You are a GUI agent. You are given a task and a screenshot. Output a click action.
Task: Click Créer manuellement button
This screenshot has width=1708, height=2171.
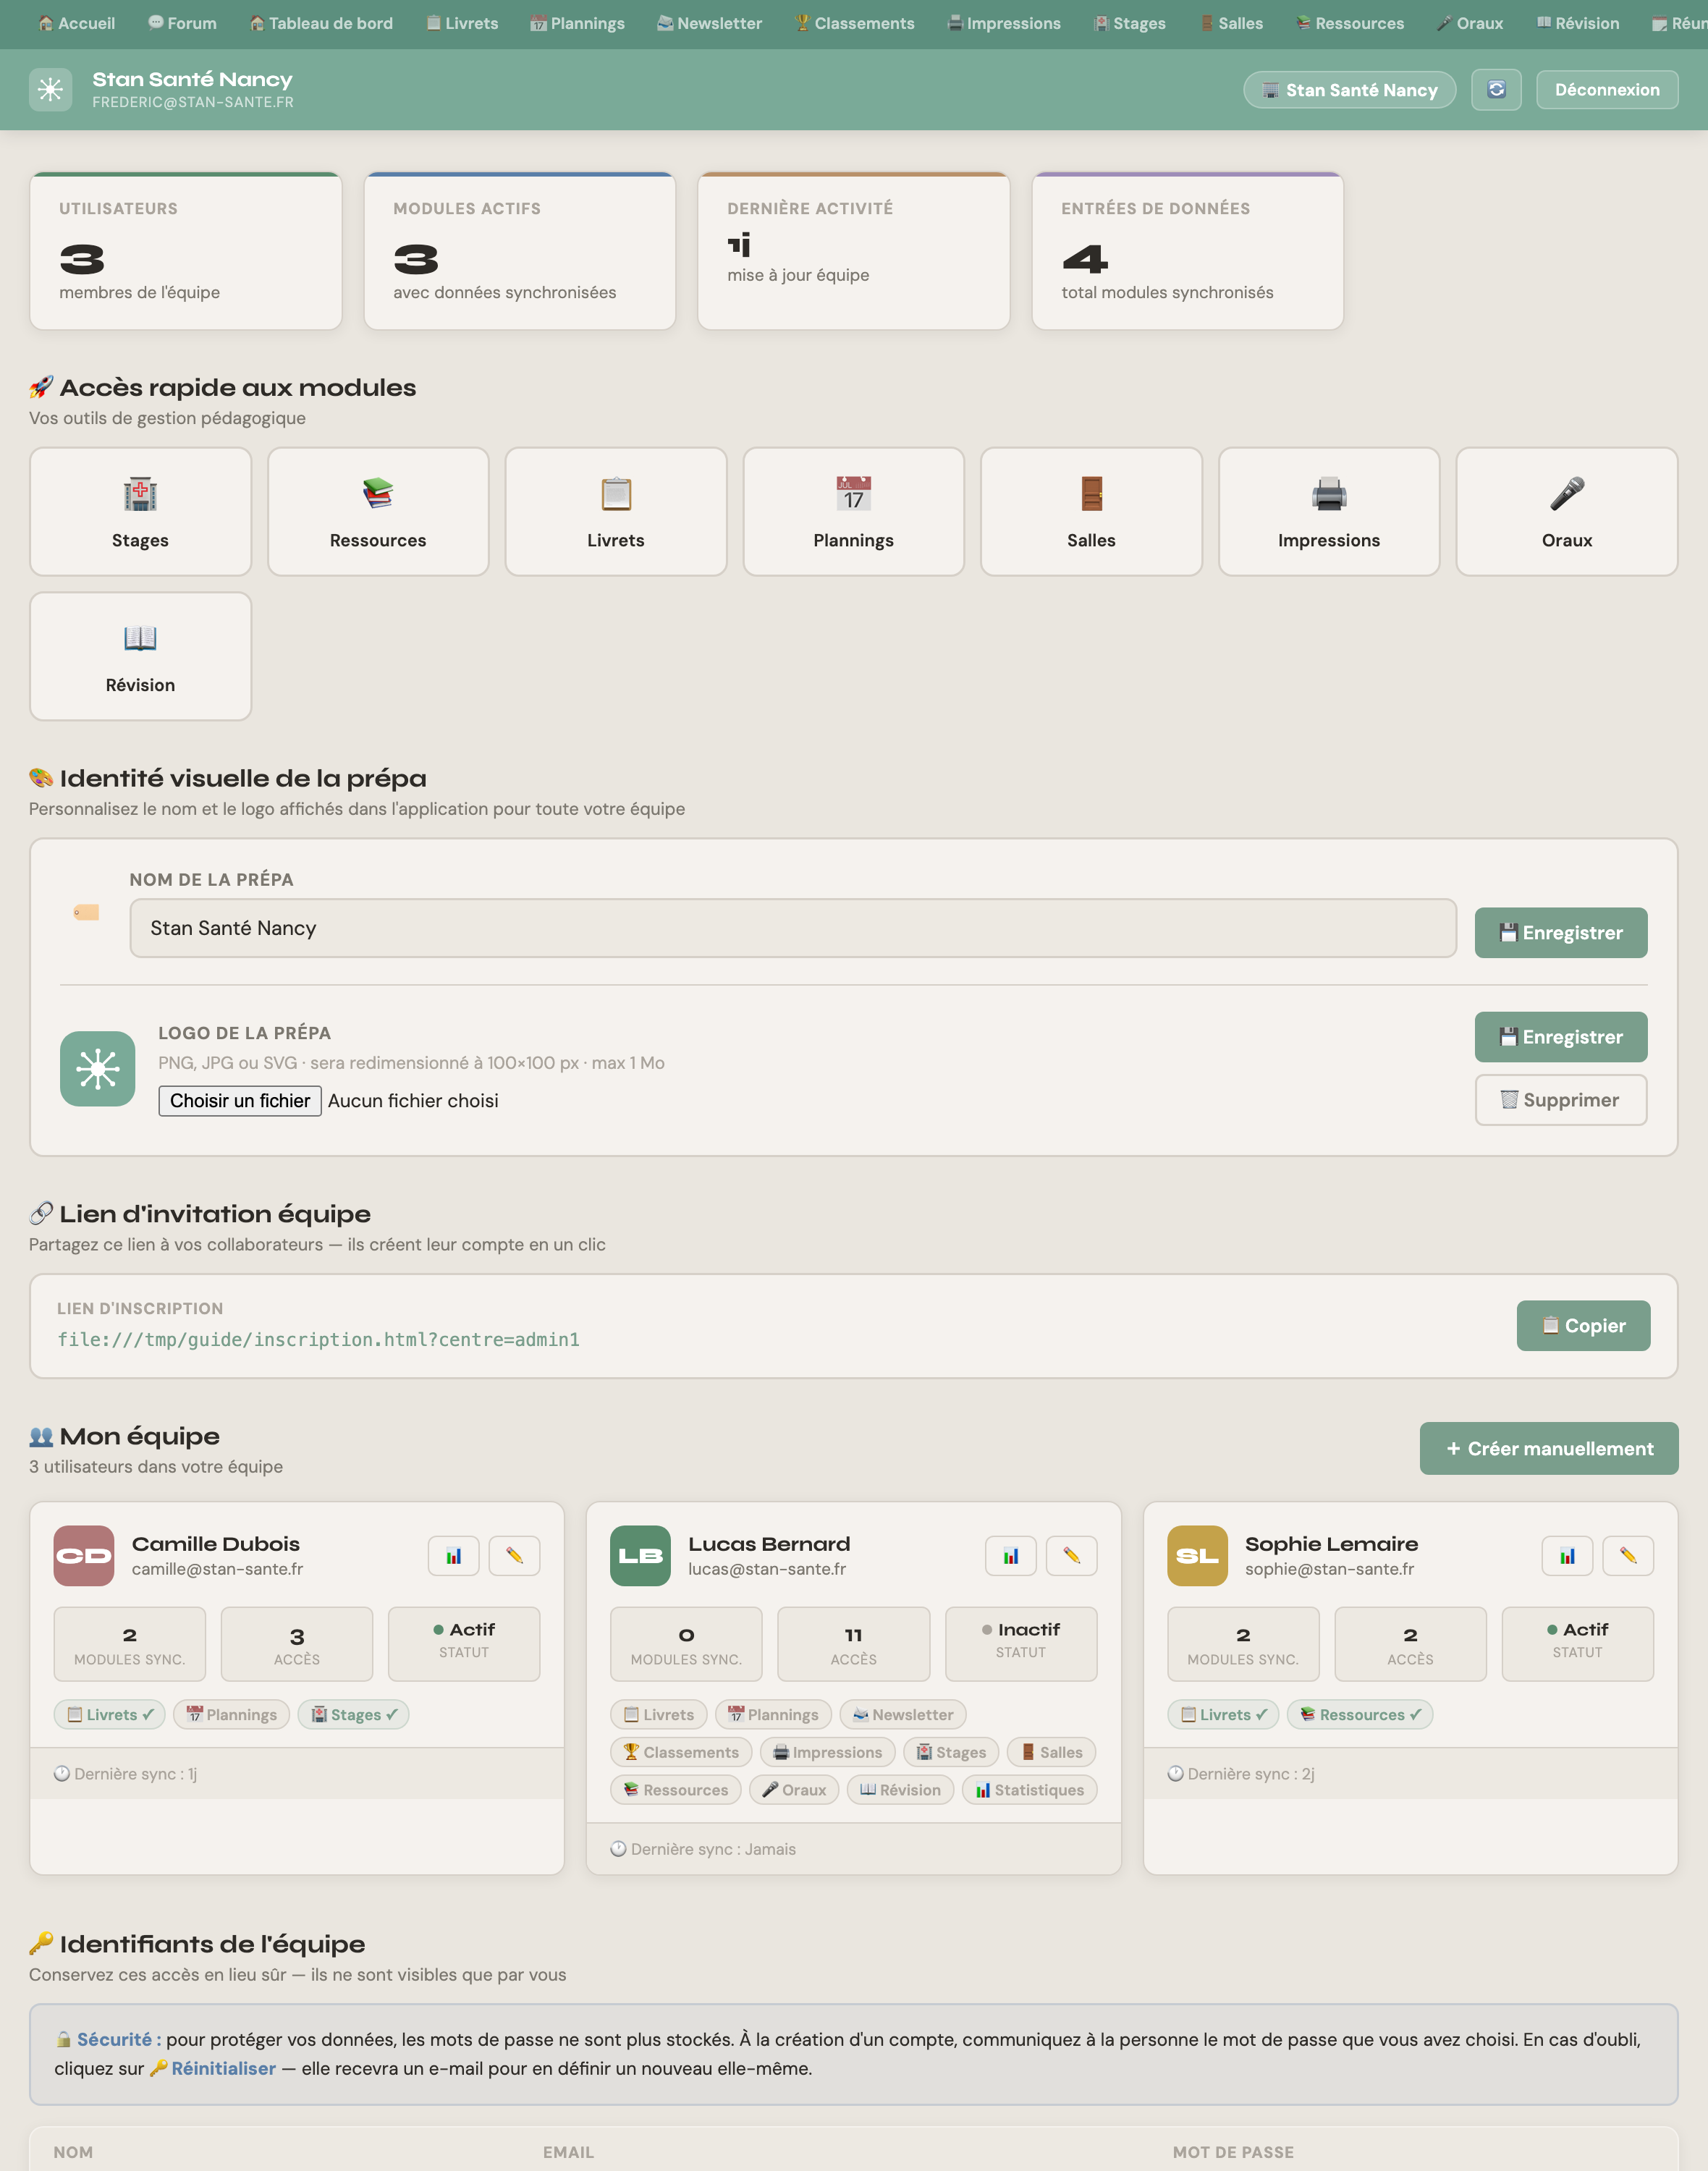1549,1449
